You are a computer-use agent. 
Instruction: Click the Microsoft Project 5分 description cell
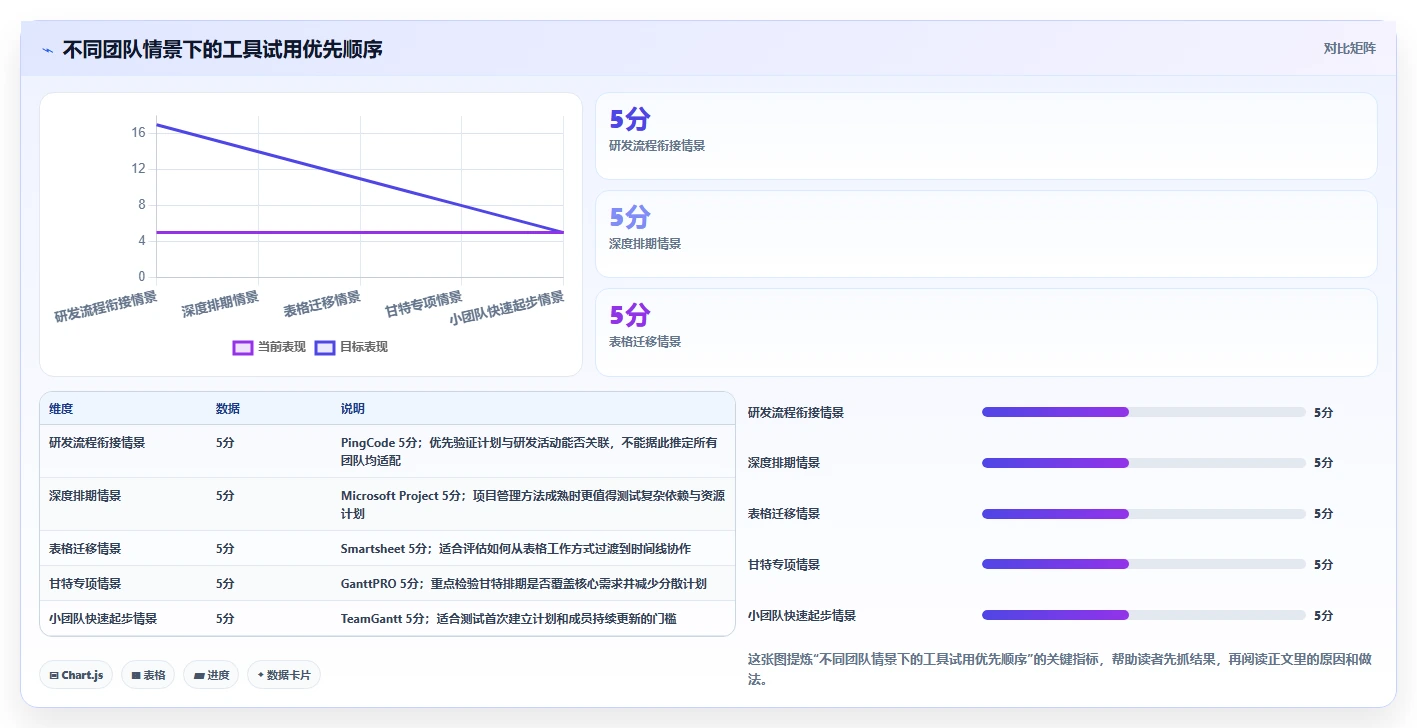pyautogui.click(x=533, y=504)
